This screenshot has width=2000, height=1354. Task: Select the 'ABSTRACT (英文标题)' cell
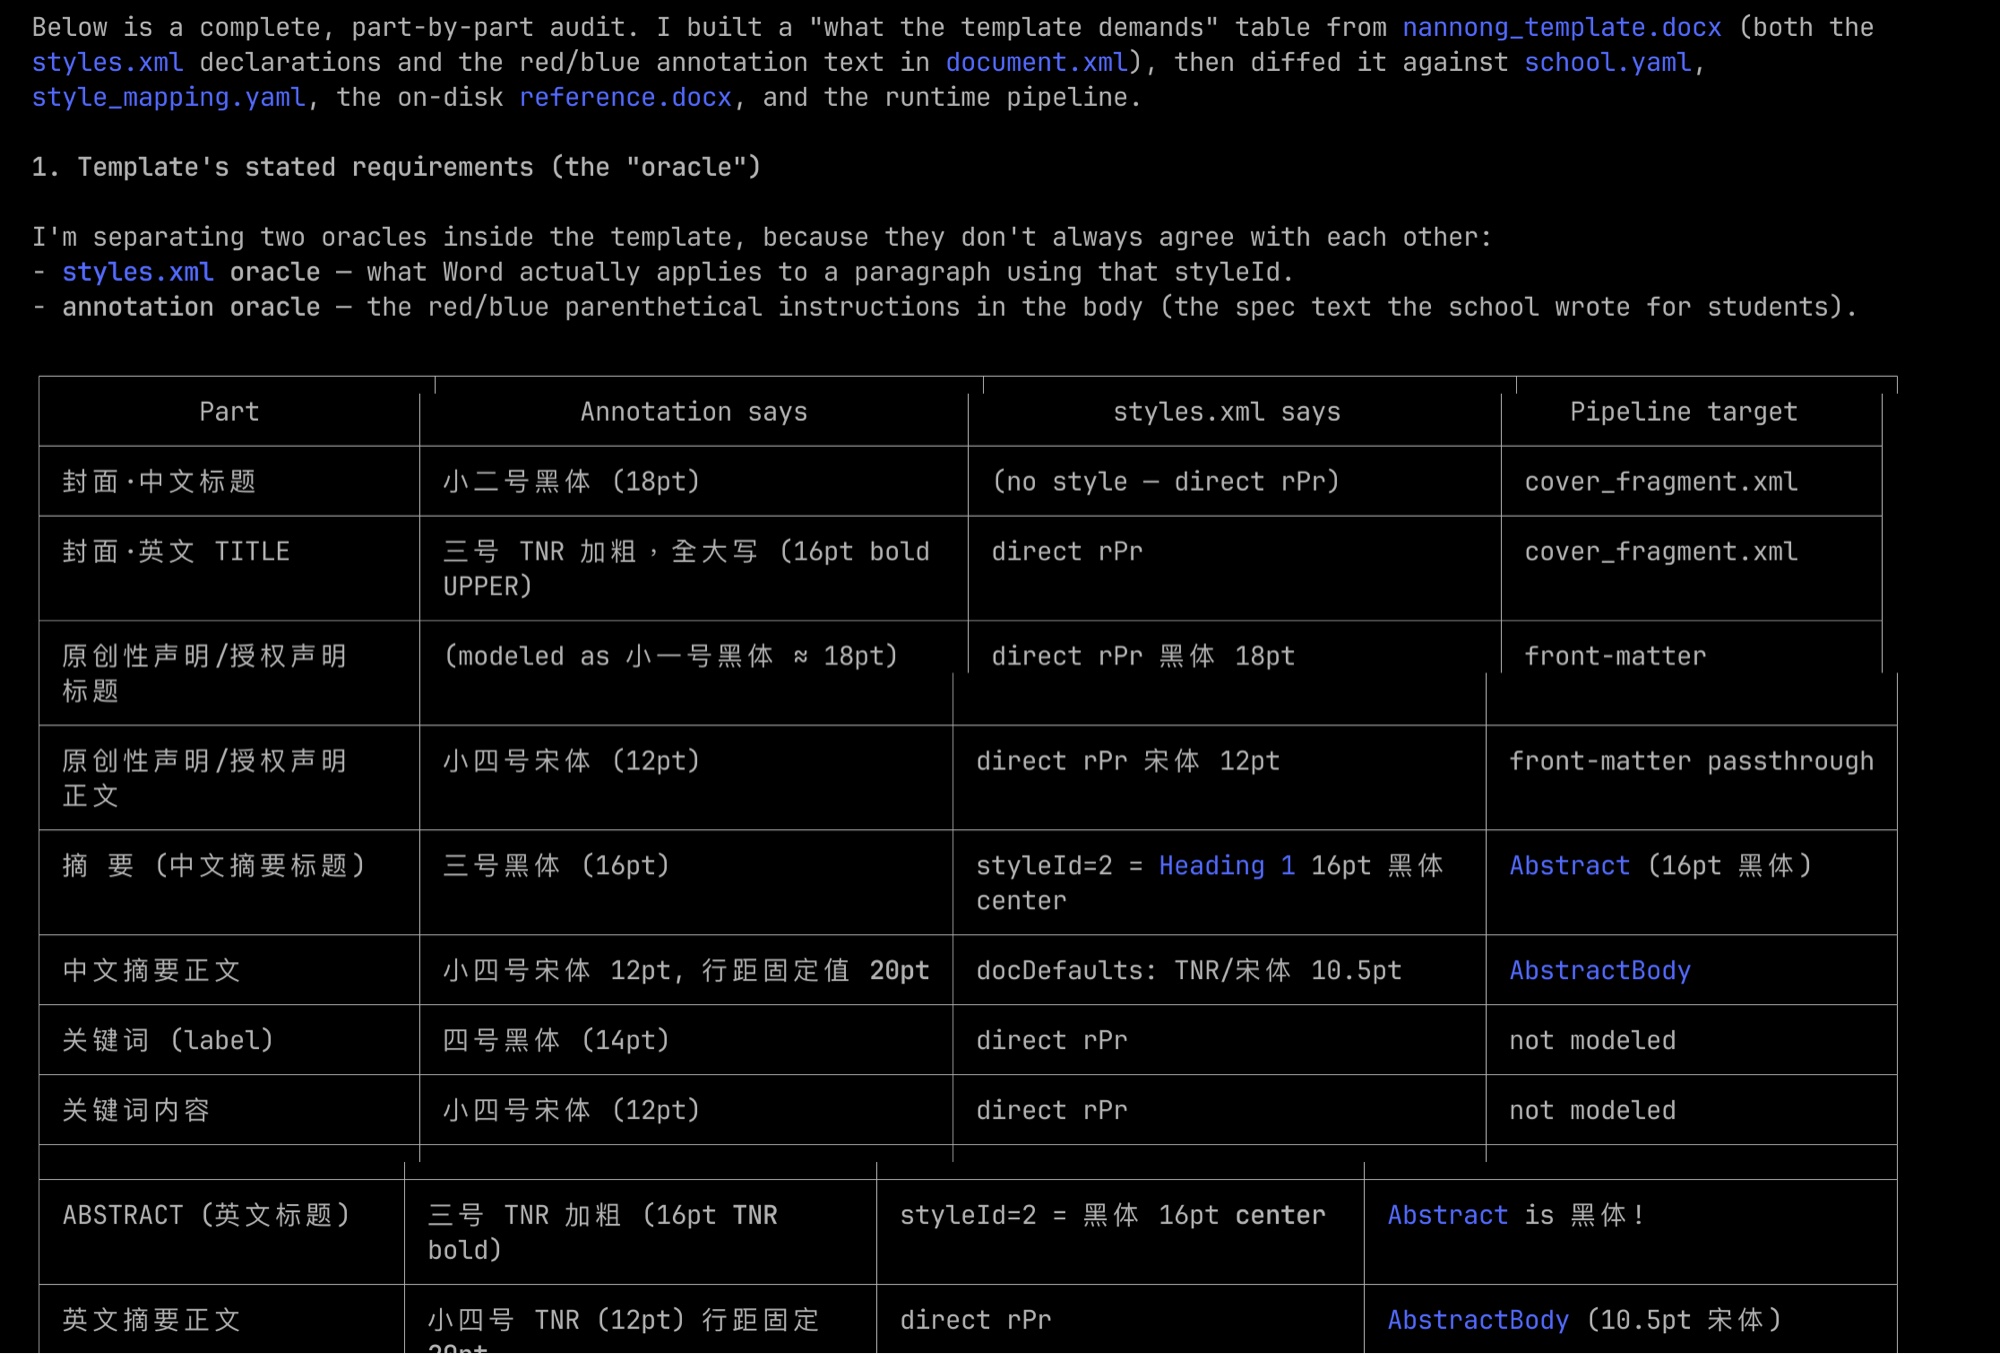(x=222, y=1232)
